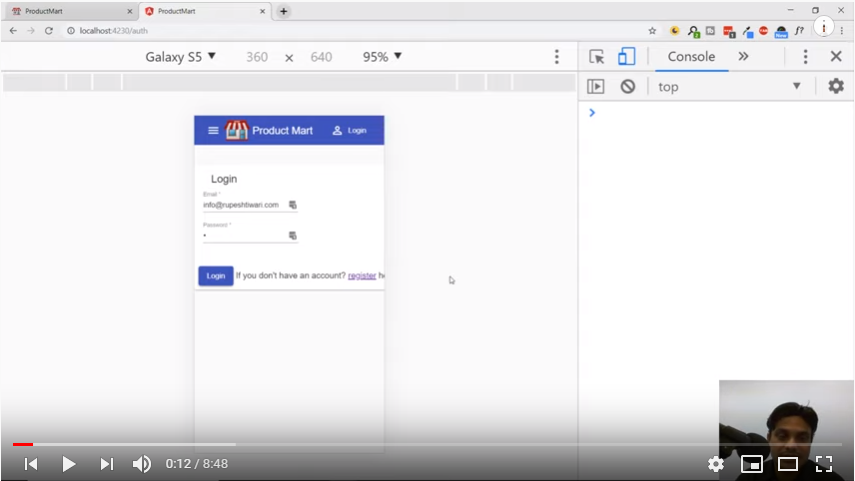Click the DevTools inspect element icon
Image resolution: width=855 pixels, height=481 pixels.
pos(597,57)
